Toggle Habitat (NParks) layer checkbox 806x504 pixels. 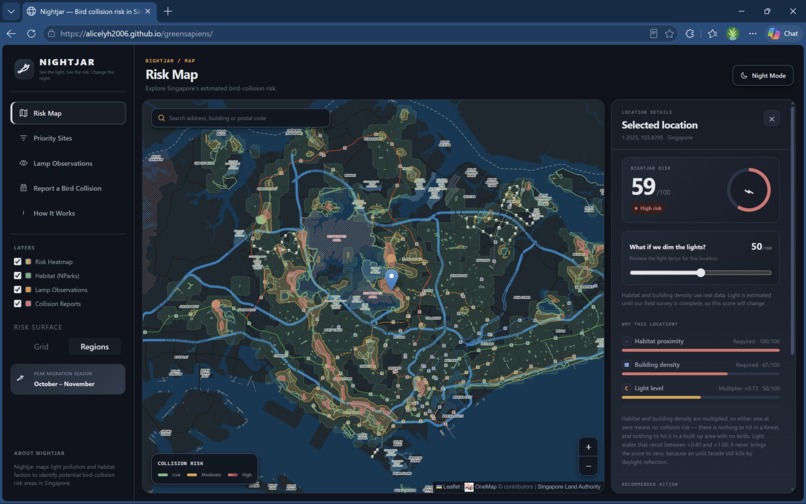[17, 276]
